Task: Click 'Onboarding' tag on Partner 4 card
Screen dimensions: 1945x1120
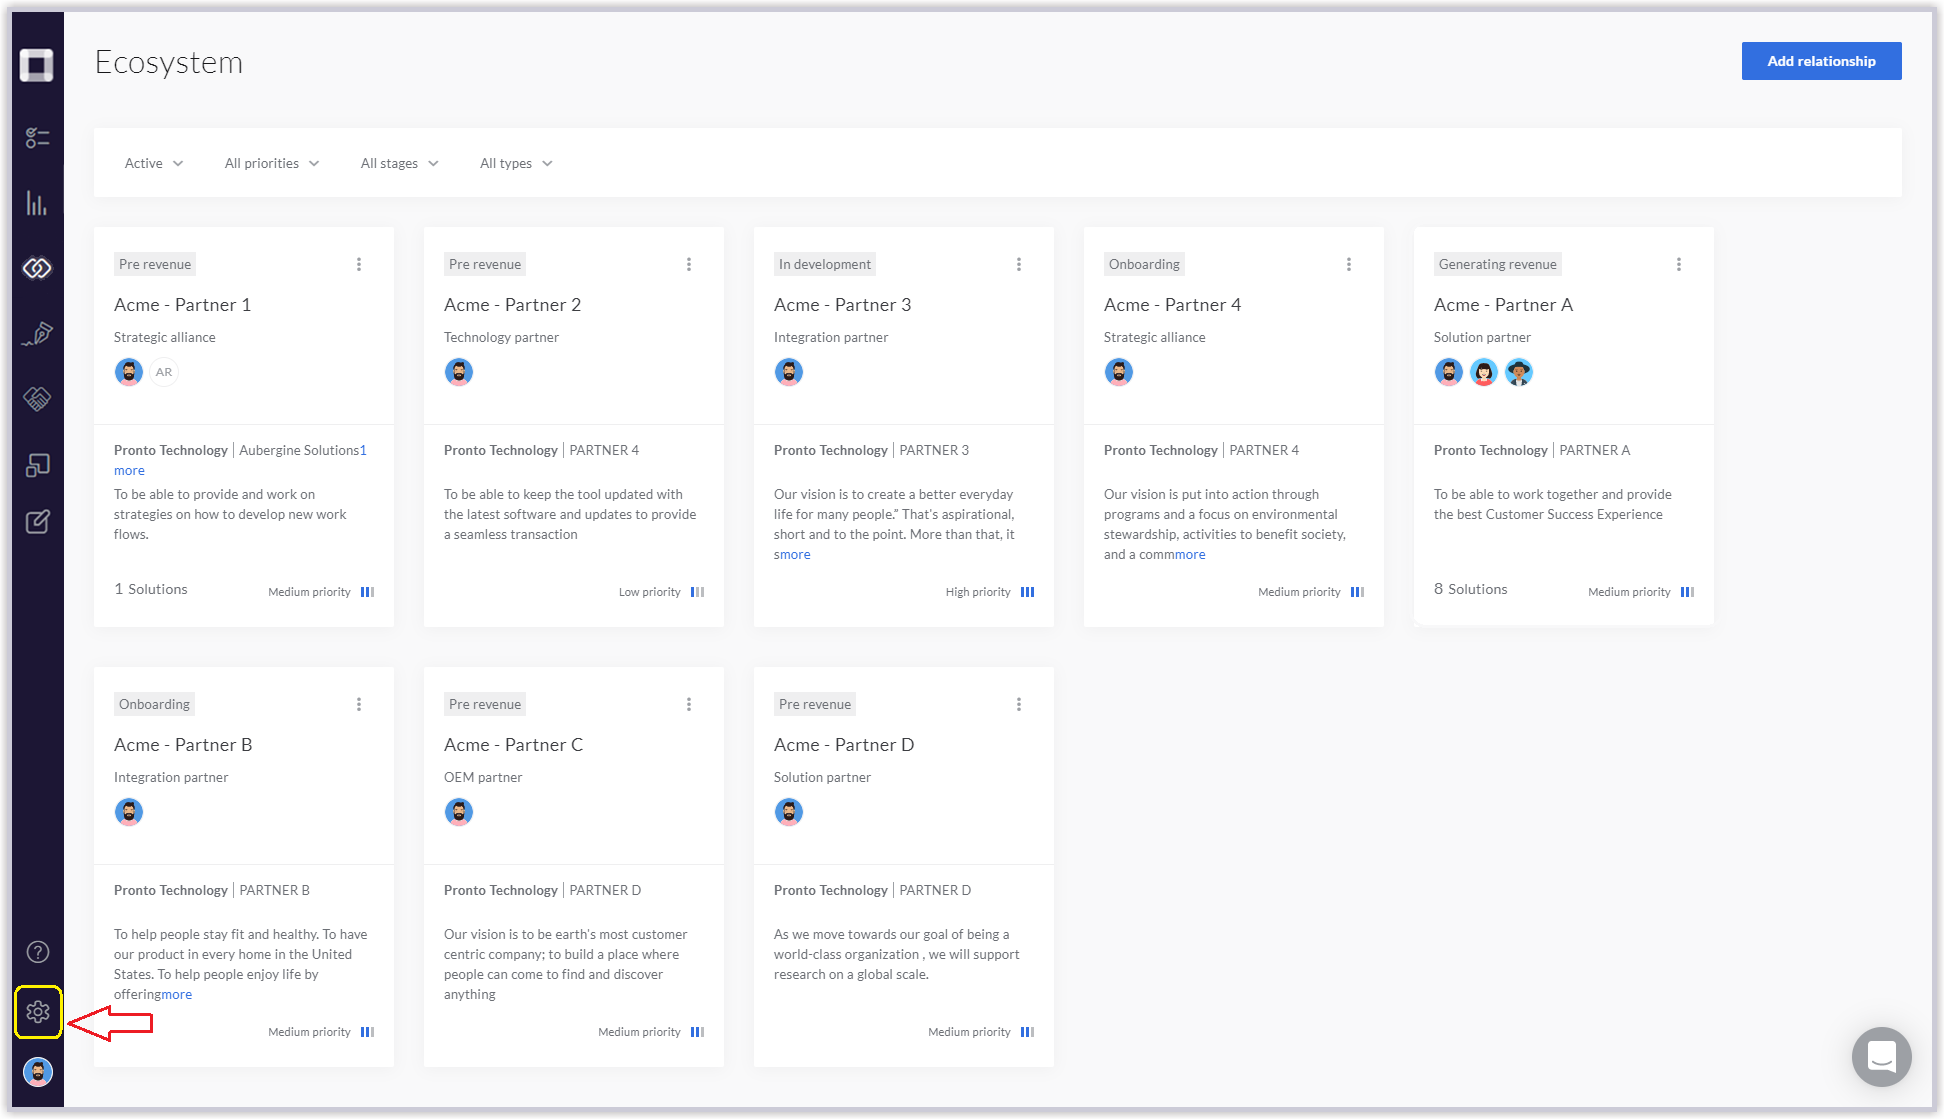Action: pyautogui.click(x=1144, y=264)
